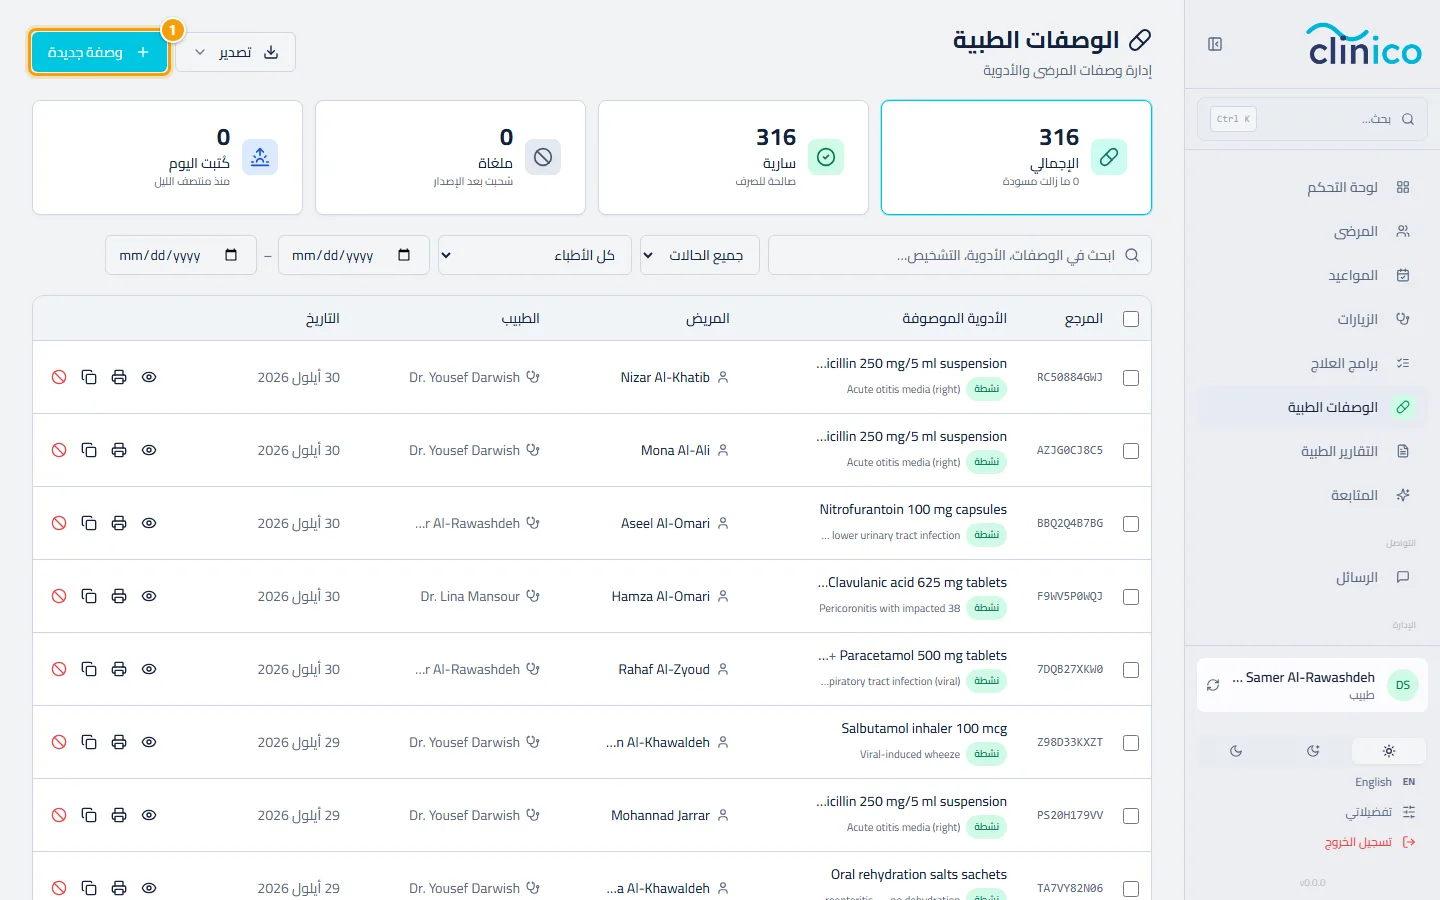Screen dimensions: 1440x900
Task: View prescription RC50884GWJ with the eye icon
Action: [149, 377]
